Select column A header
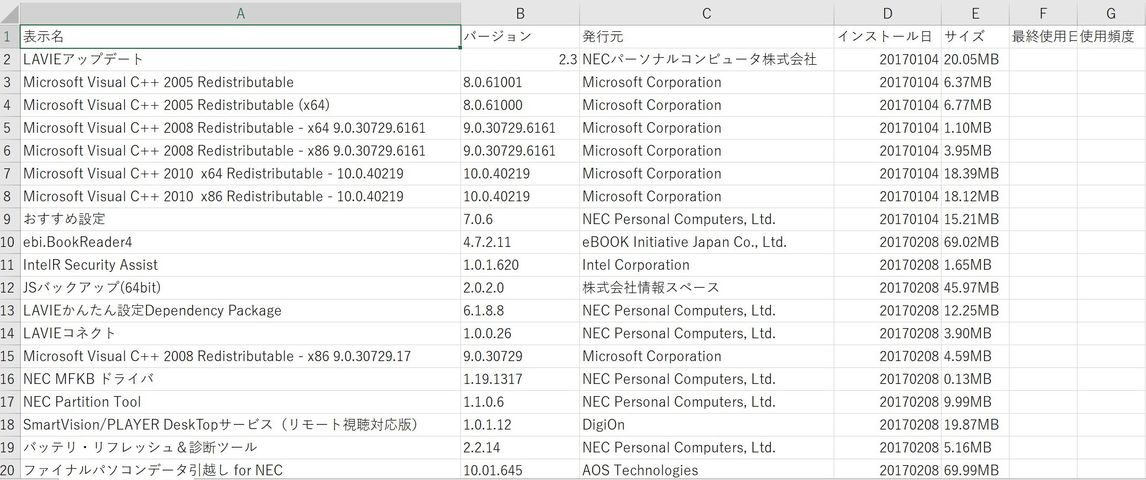This screenshot has height=480, width=1146. pos(240,13)
